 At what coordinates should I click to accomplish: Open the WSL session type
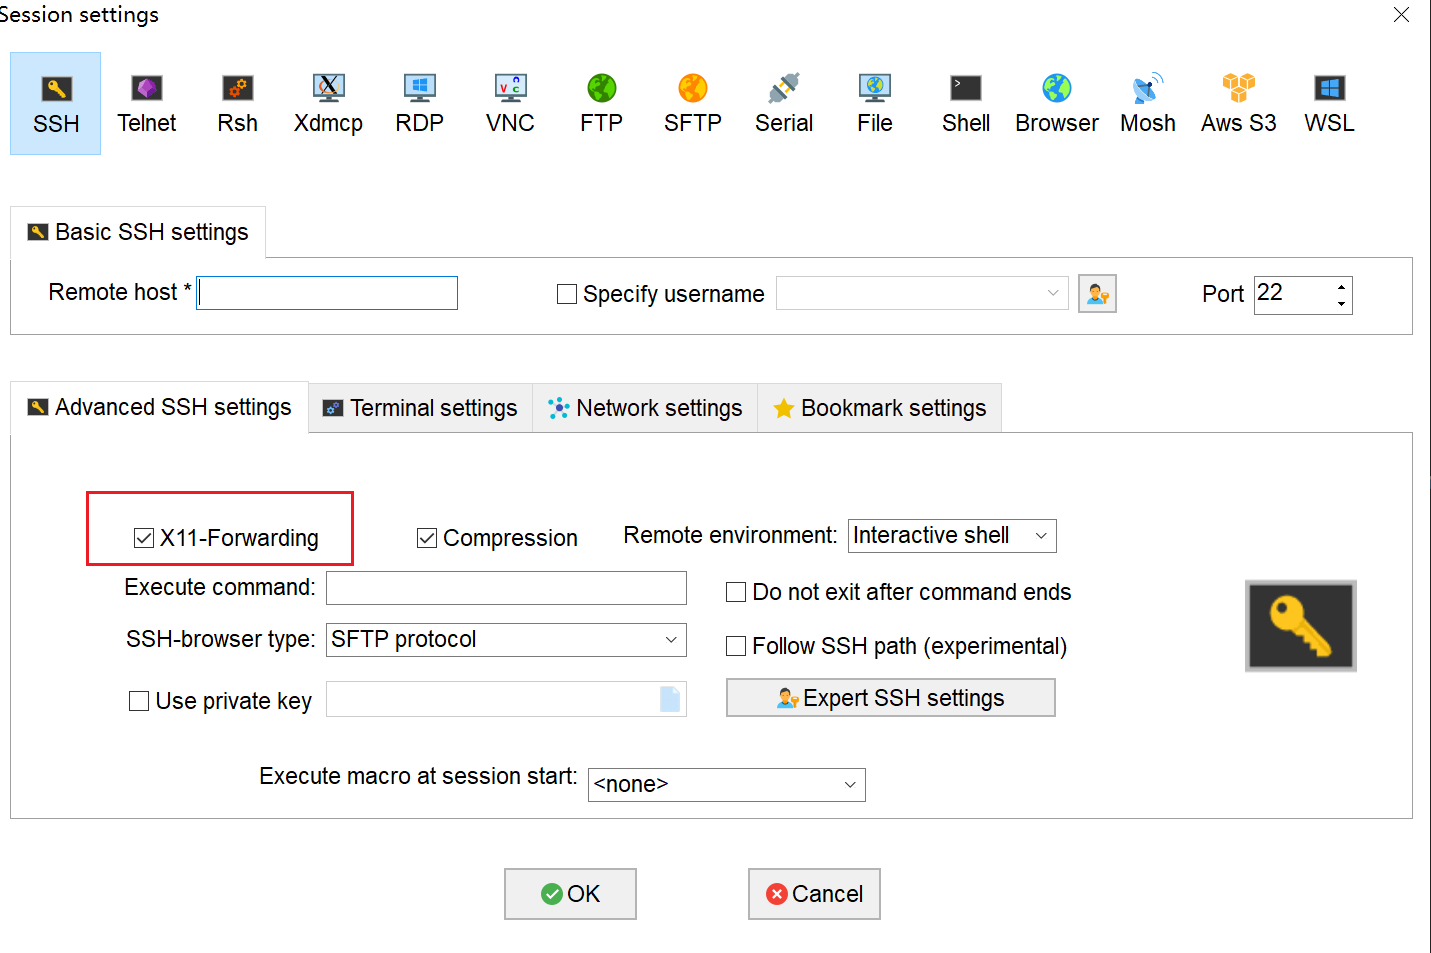[x=1329, y=103]
